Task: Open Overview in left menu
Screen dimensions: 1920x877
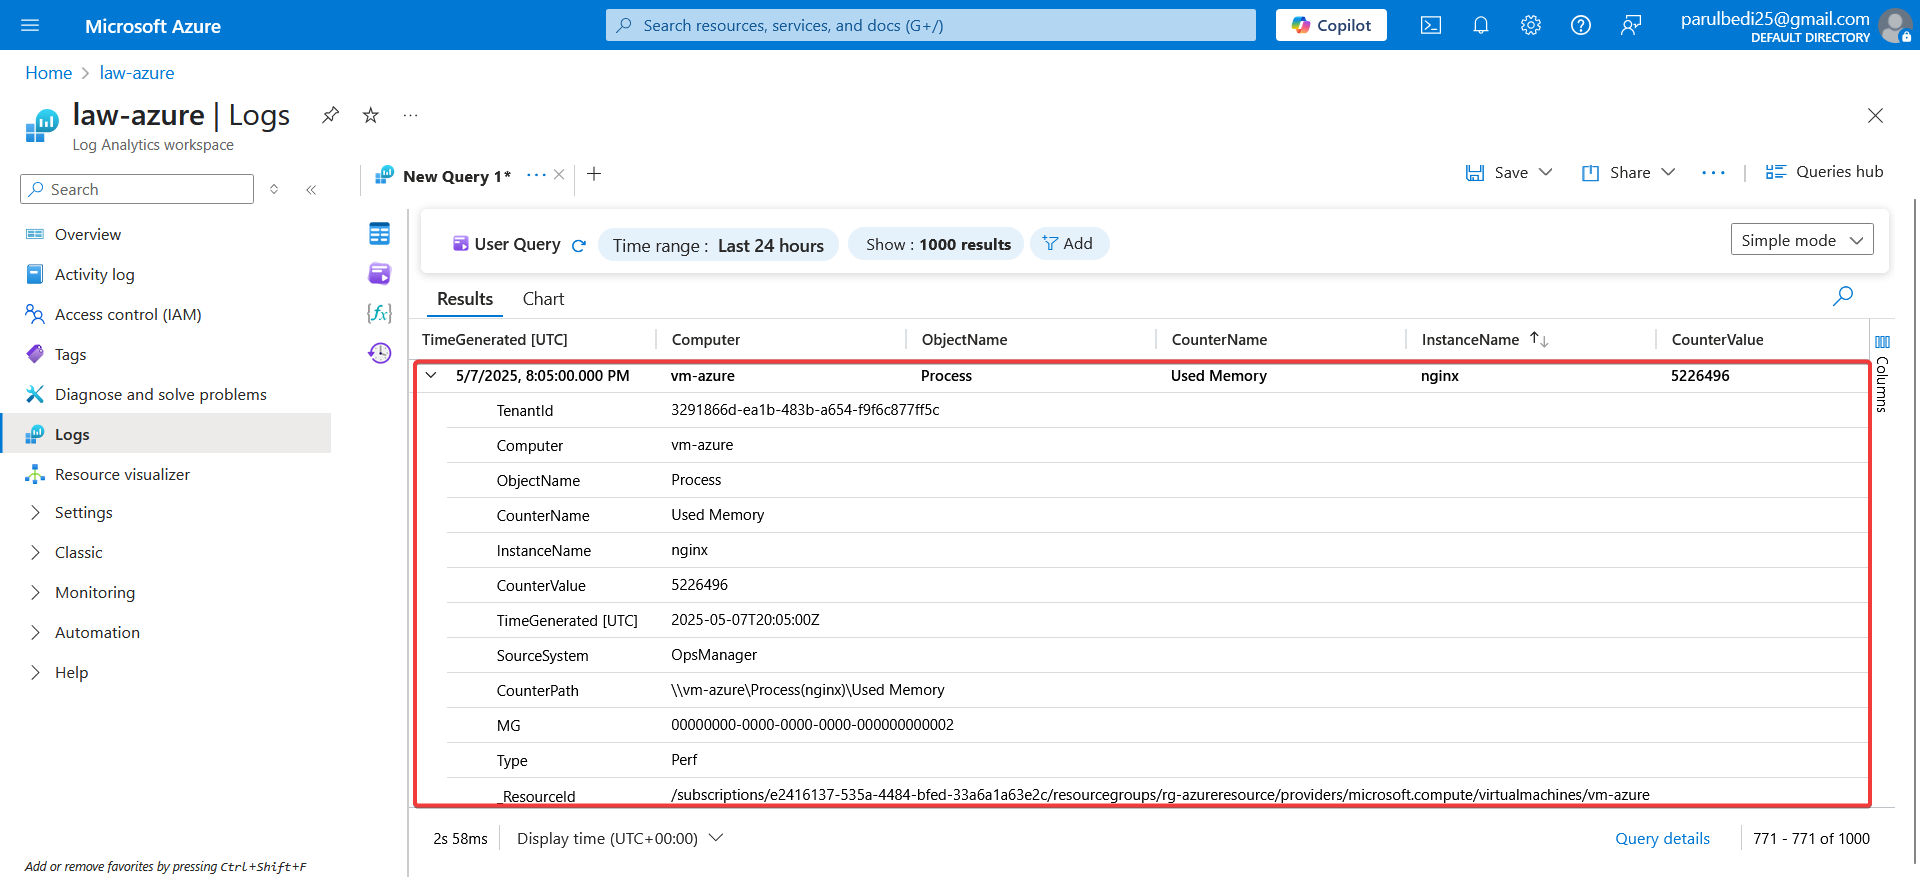Action: pos(88,234)
